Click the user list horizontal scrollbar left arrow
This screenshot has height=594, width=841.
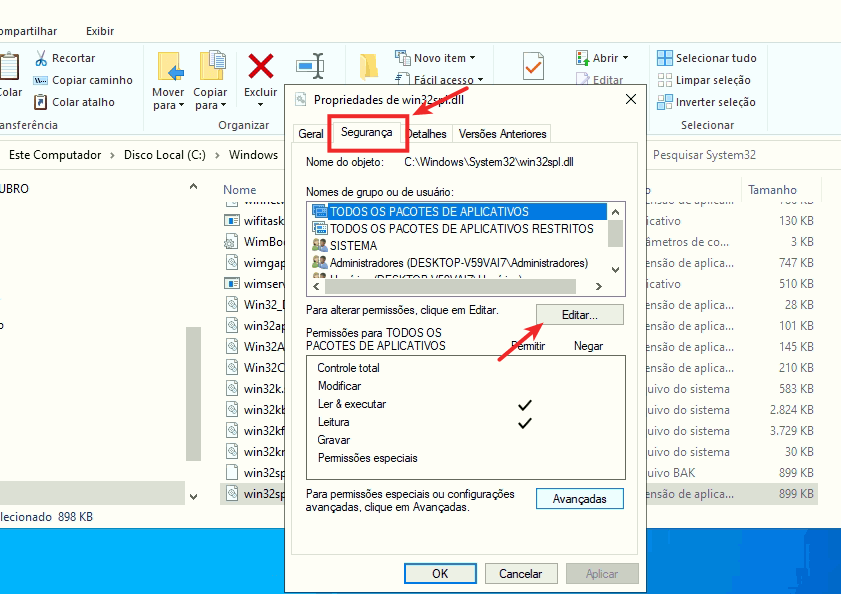[316, 287]
